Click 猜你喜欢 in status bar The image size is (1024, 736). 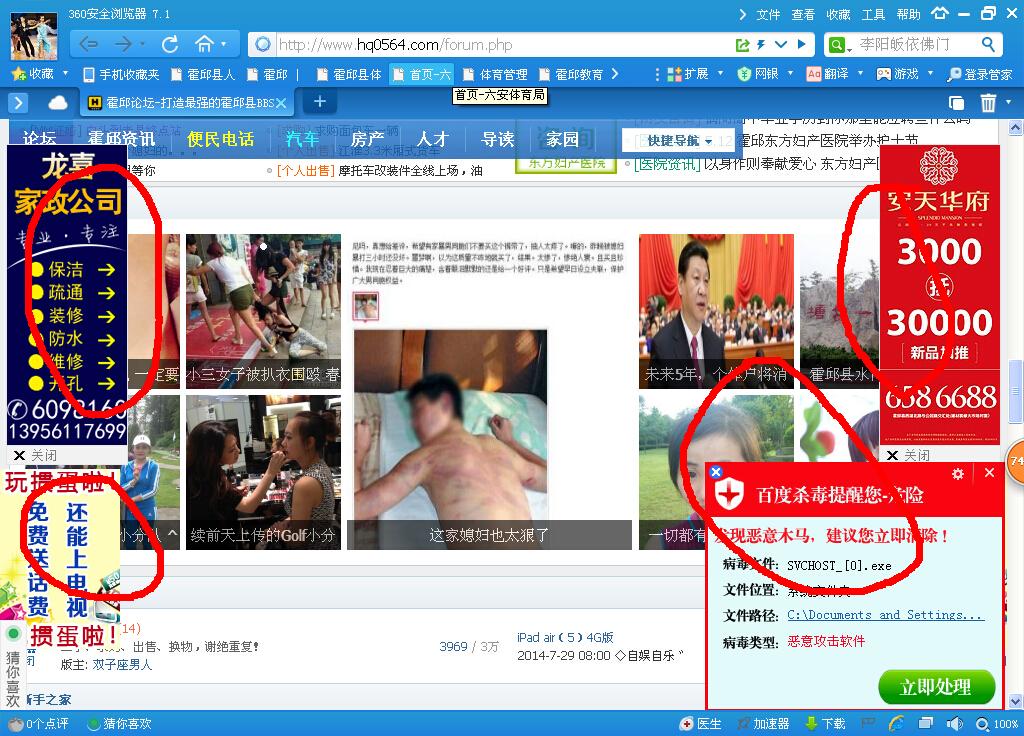tap(120, 724)
